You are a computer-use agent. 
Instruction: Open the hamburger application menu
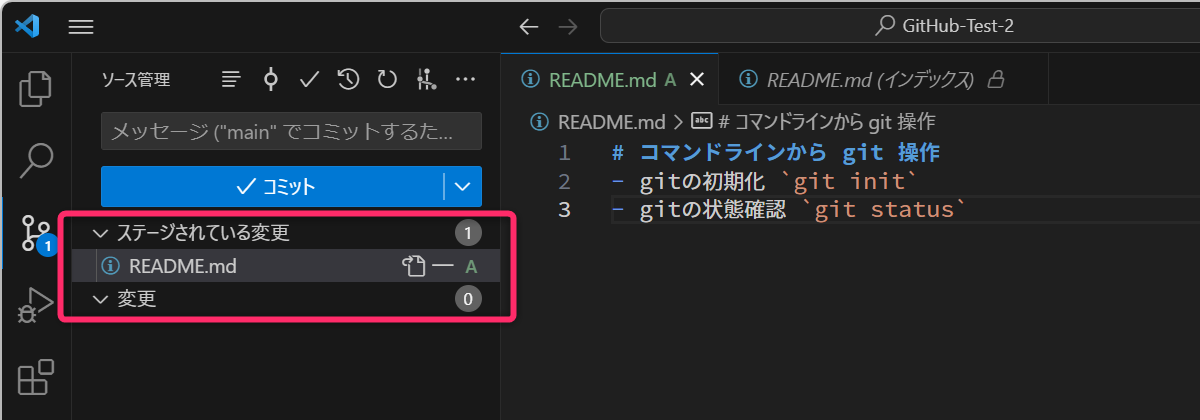pos(81,27)
